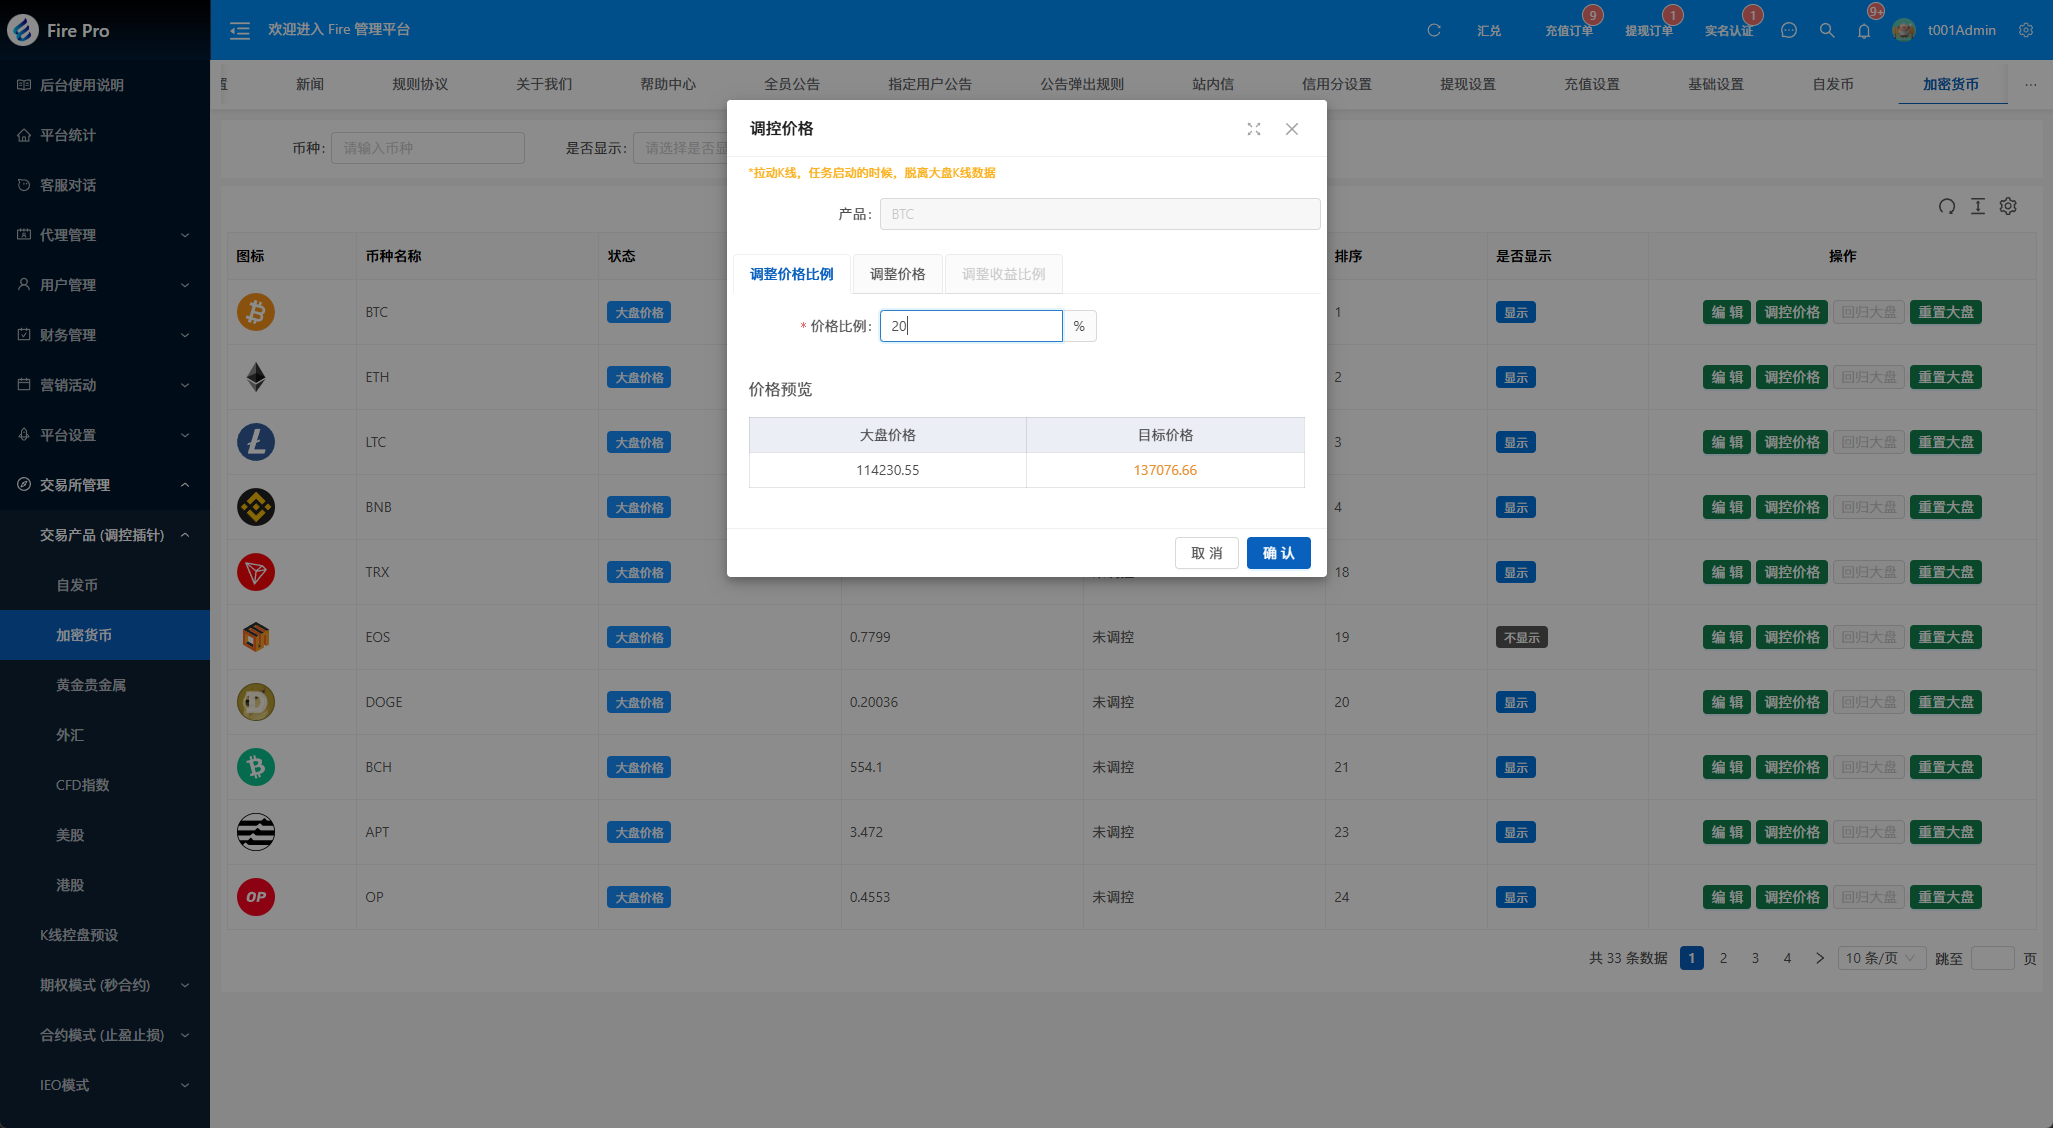Click the table column settings gear icon
Viewport: 2053px width, 1128px height.
coord(2008,206)
